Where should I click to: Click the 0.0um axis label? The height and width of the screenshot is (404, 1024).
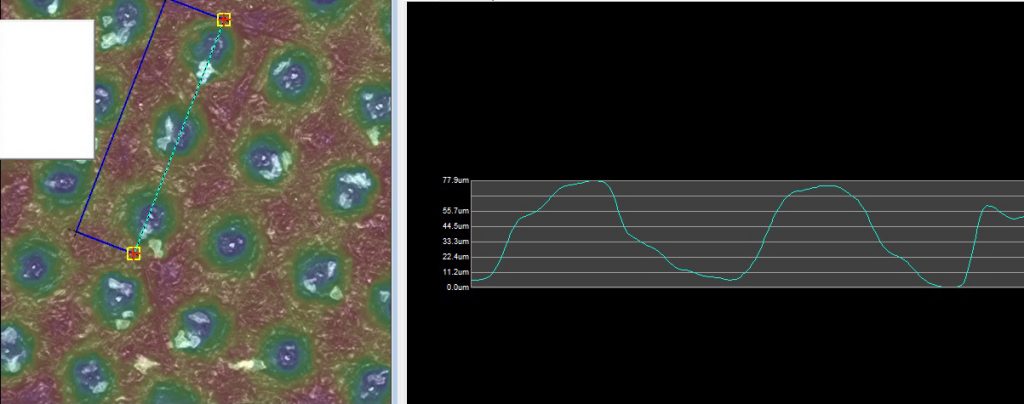458,287
